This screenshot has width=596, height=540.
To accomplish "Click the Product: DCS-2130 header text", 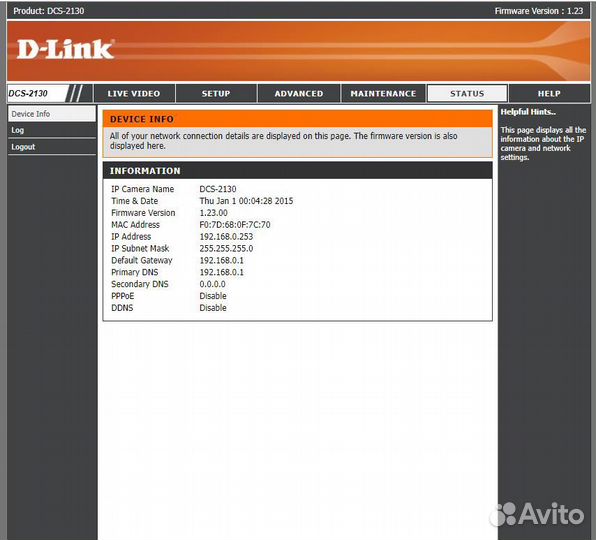I will coord(49,11).
